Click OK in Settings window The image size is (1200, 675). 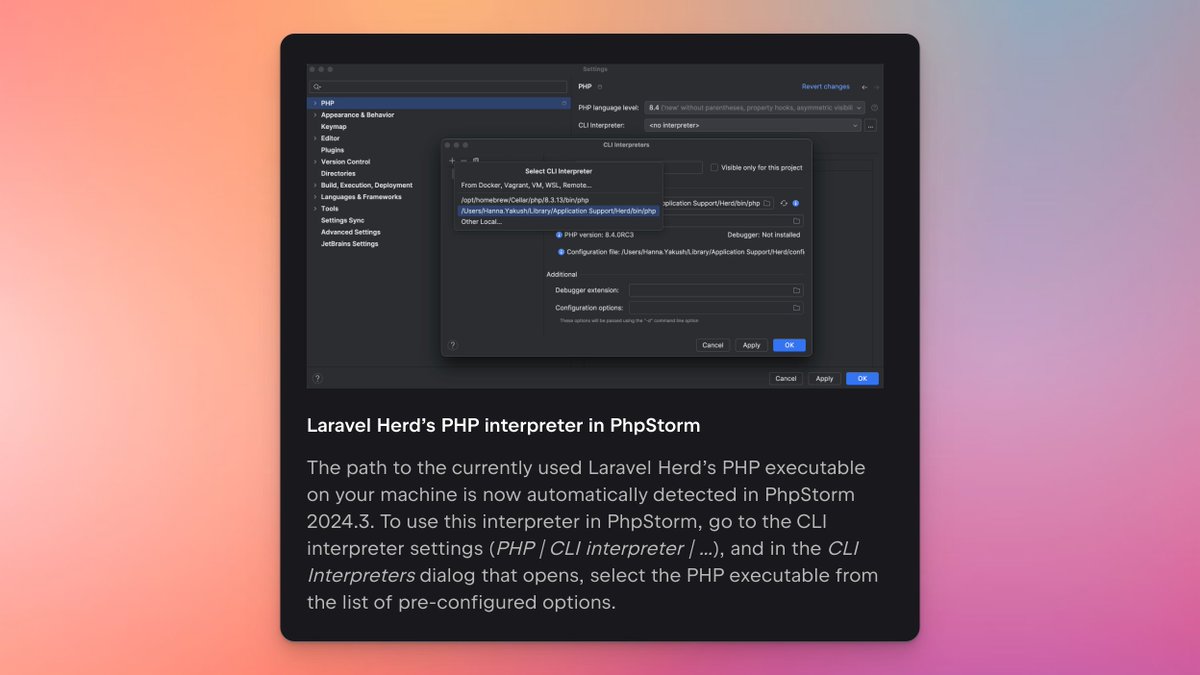[862, 378]
